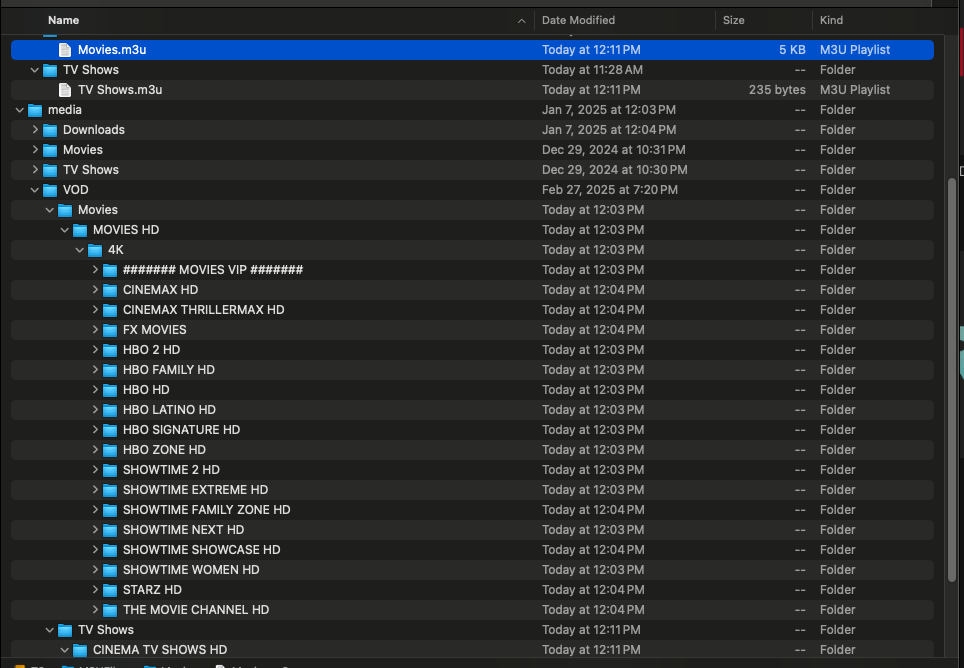Click the date Today at 11:28 AM

(592, 70)
